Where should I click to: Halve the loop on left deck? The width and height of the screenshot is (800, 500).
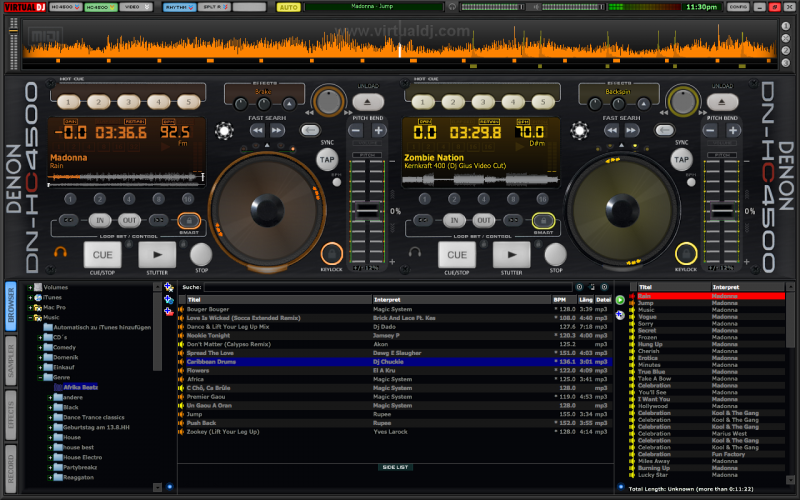(68, 220)
